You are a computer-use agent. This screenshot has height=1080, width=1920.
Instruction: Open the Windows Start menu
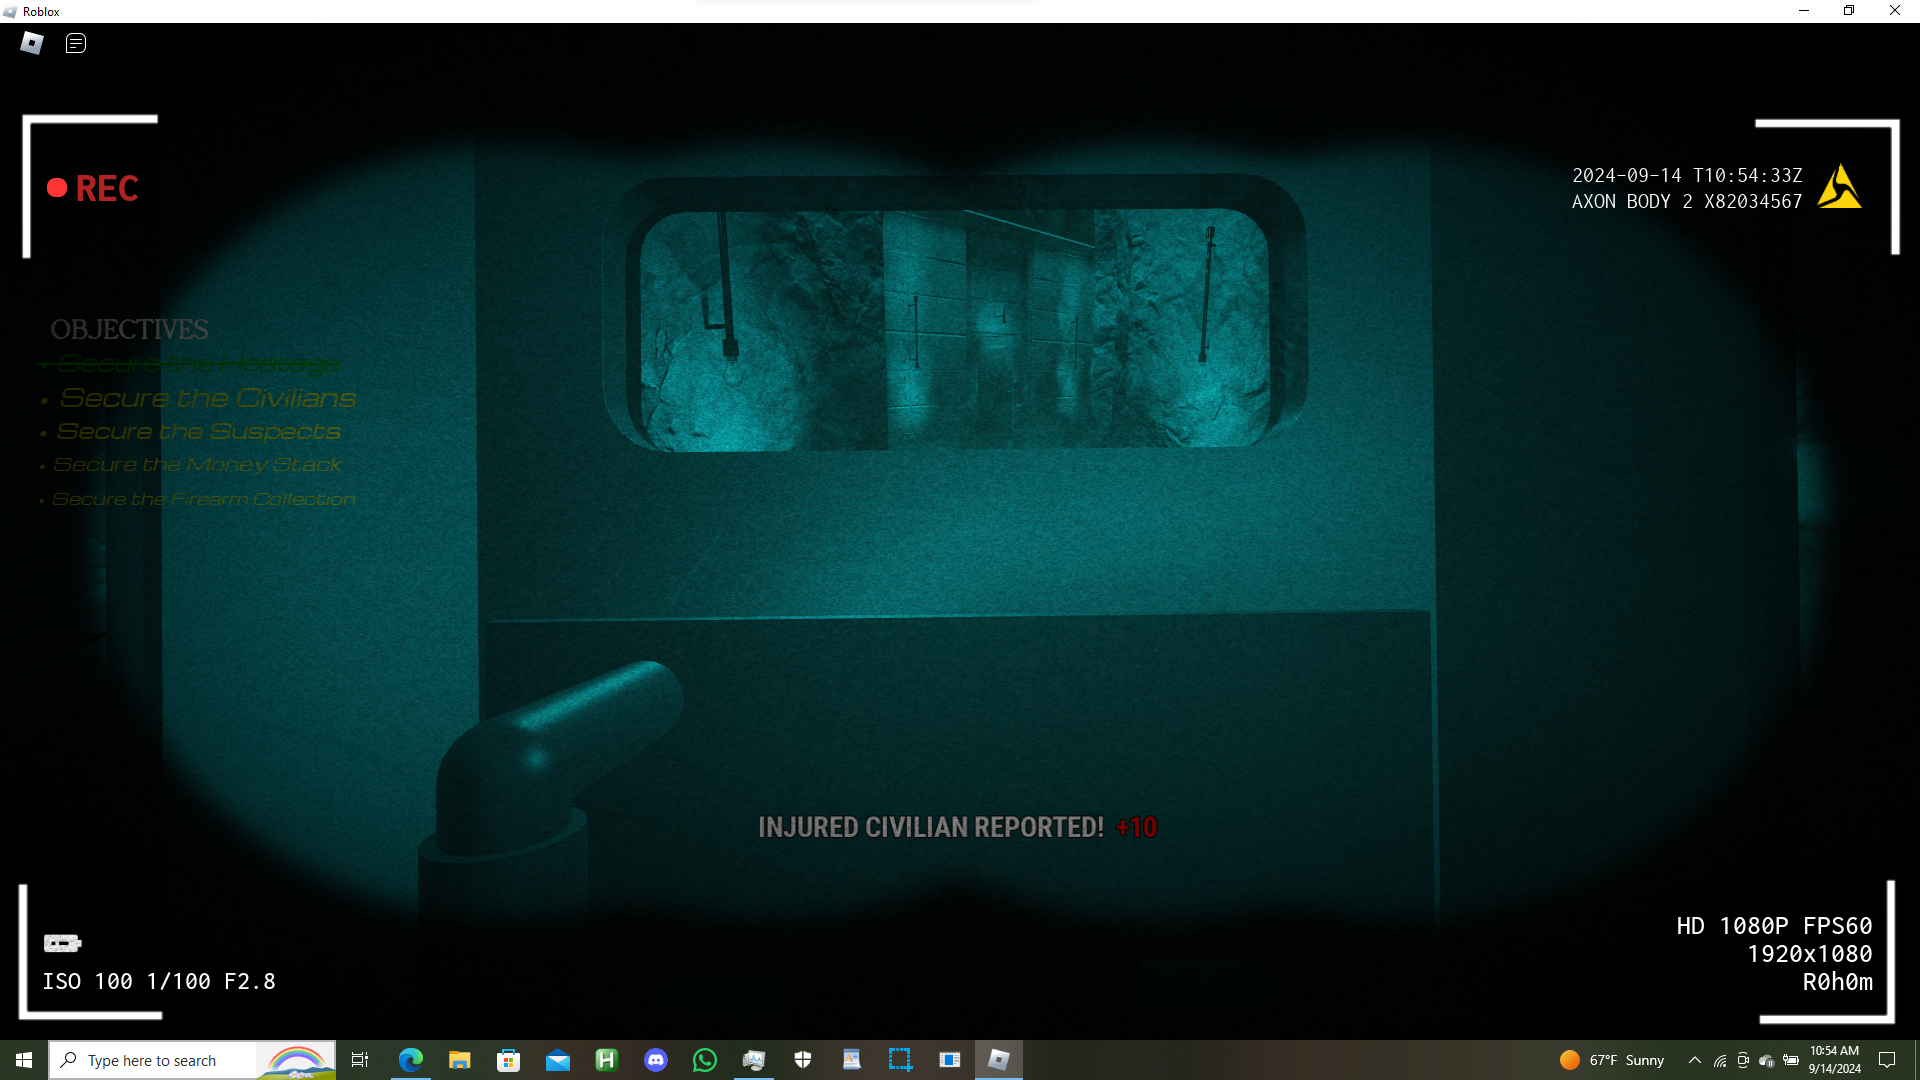pos(24,1060)
